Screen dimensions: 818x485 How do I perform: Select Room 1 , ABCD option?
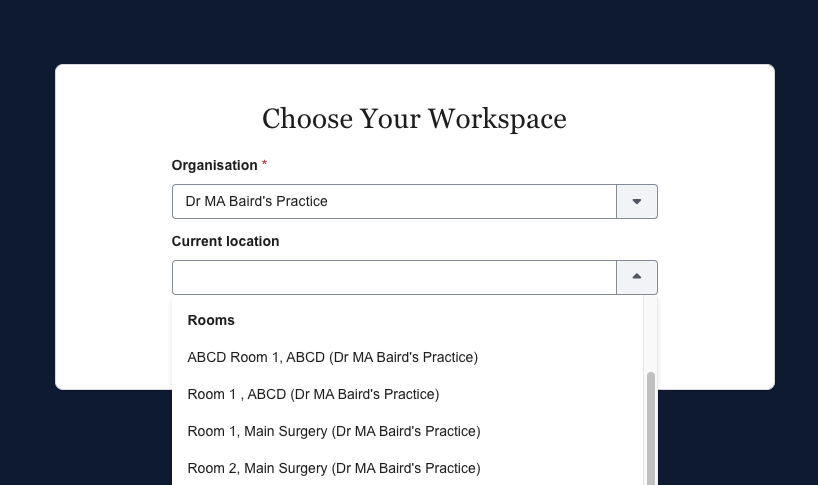[x=407, y=394]
